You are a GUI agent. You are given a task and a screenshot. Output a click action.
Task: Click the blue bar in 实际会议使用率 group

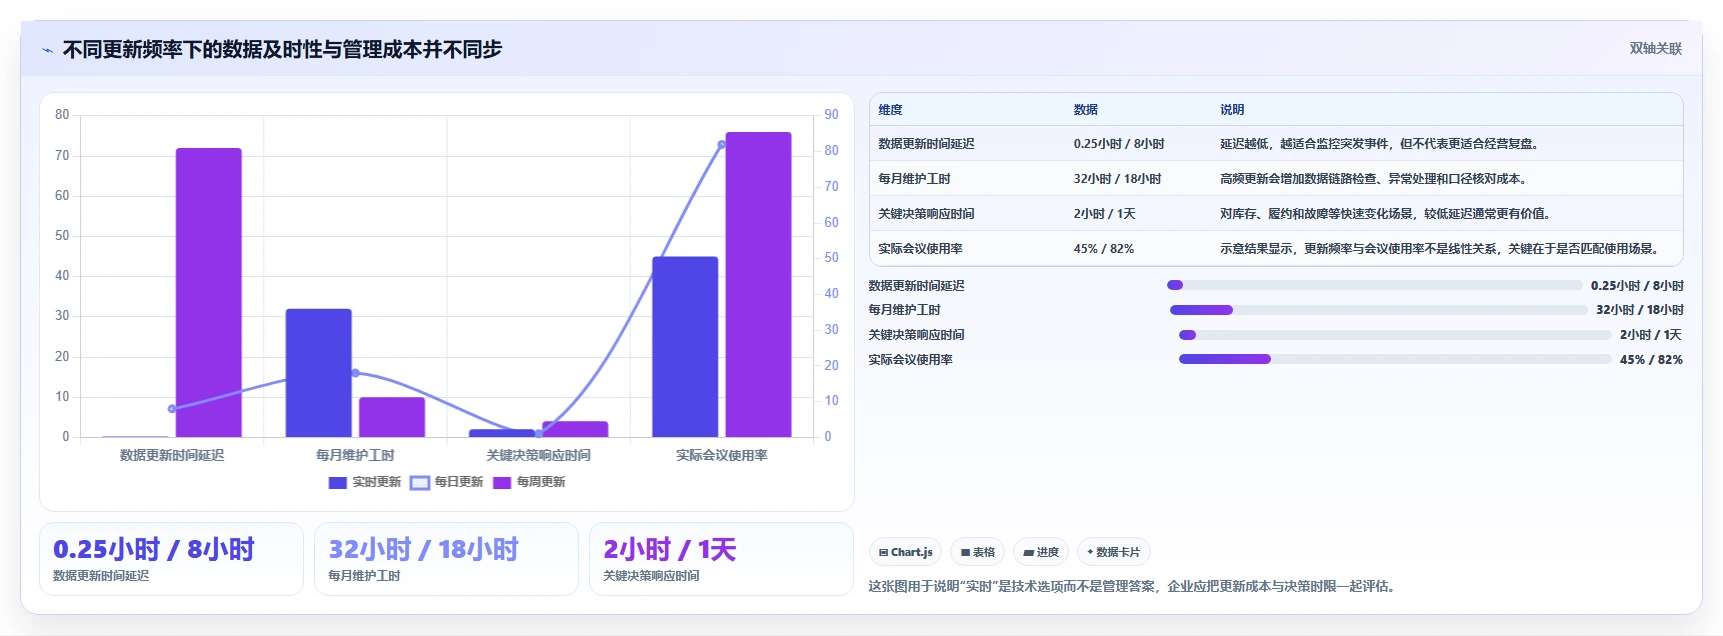pyautogui.click(x=685, y=347)
